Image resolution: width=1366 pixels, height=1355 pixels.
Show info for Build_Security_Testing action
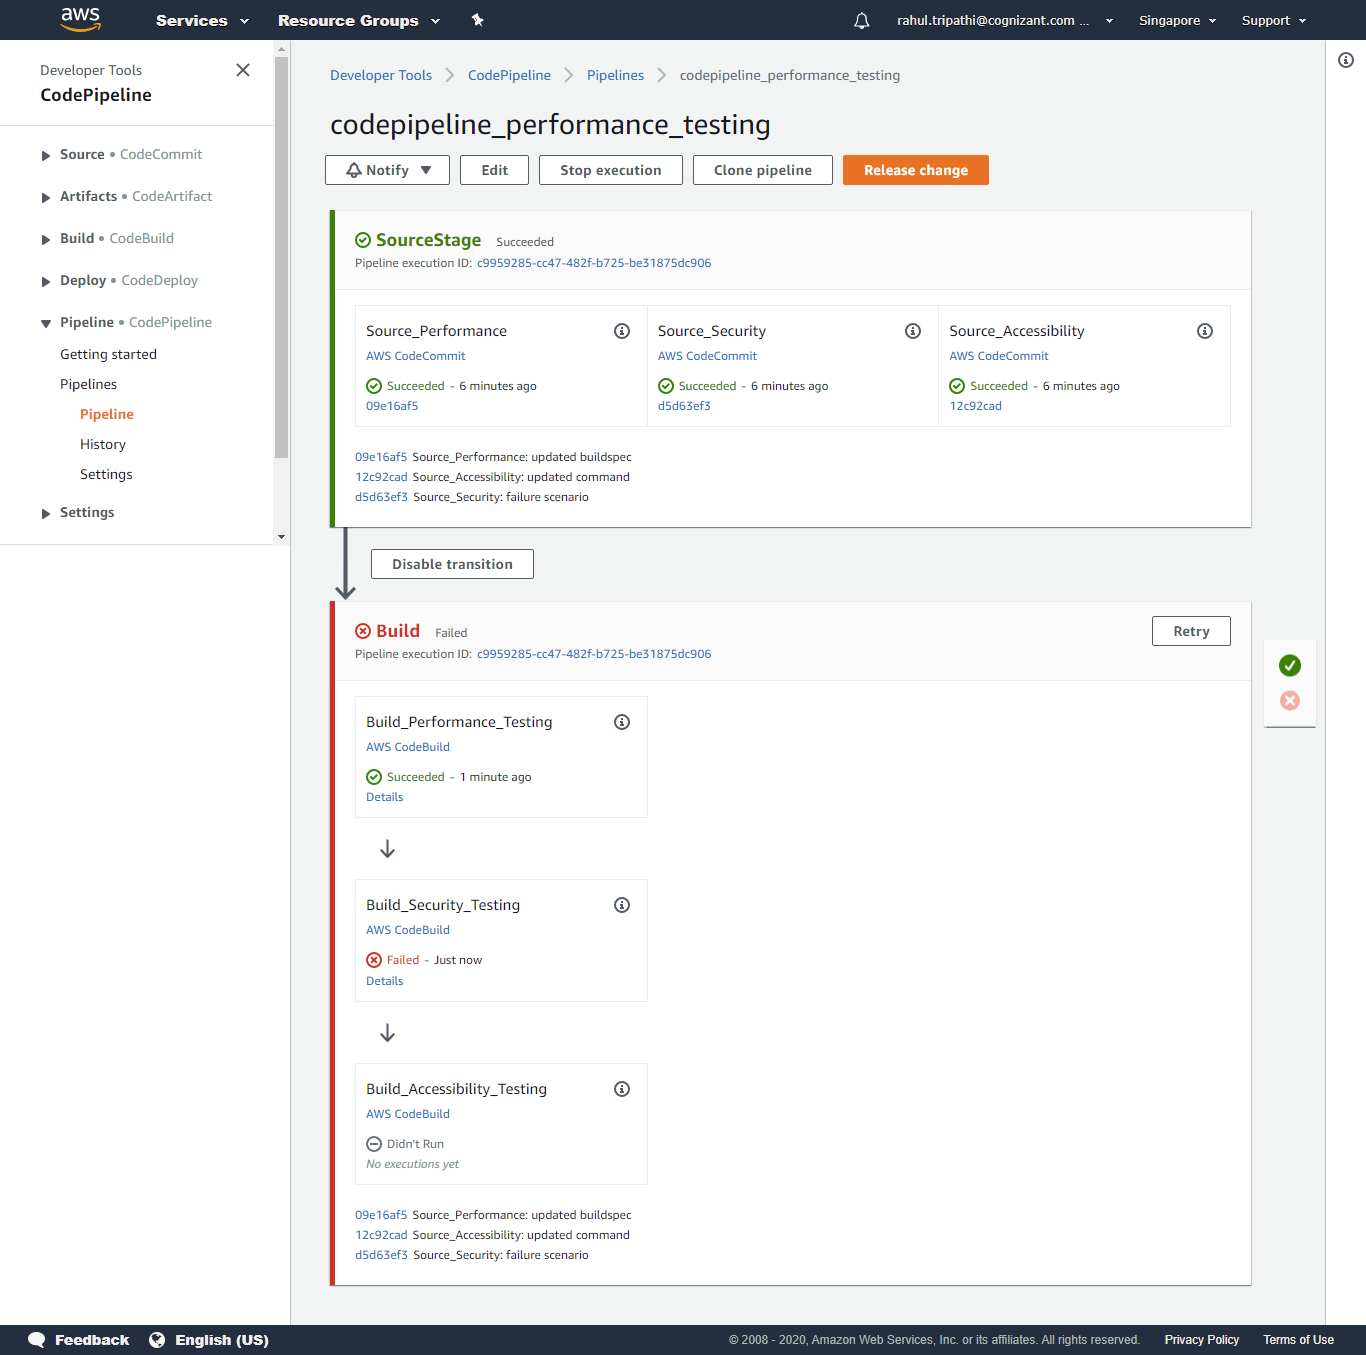[622, 905]
